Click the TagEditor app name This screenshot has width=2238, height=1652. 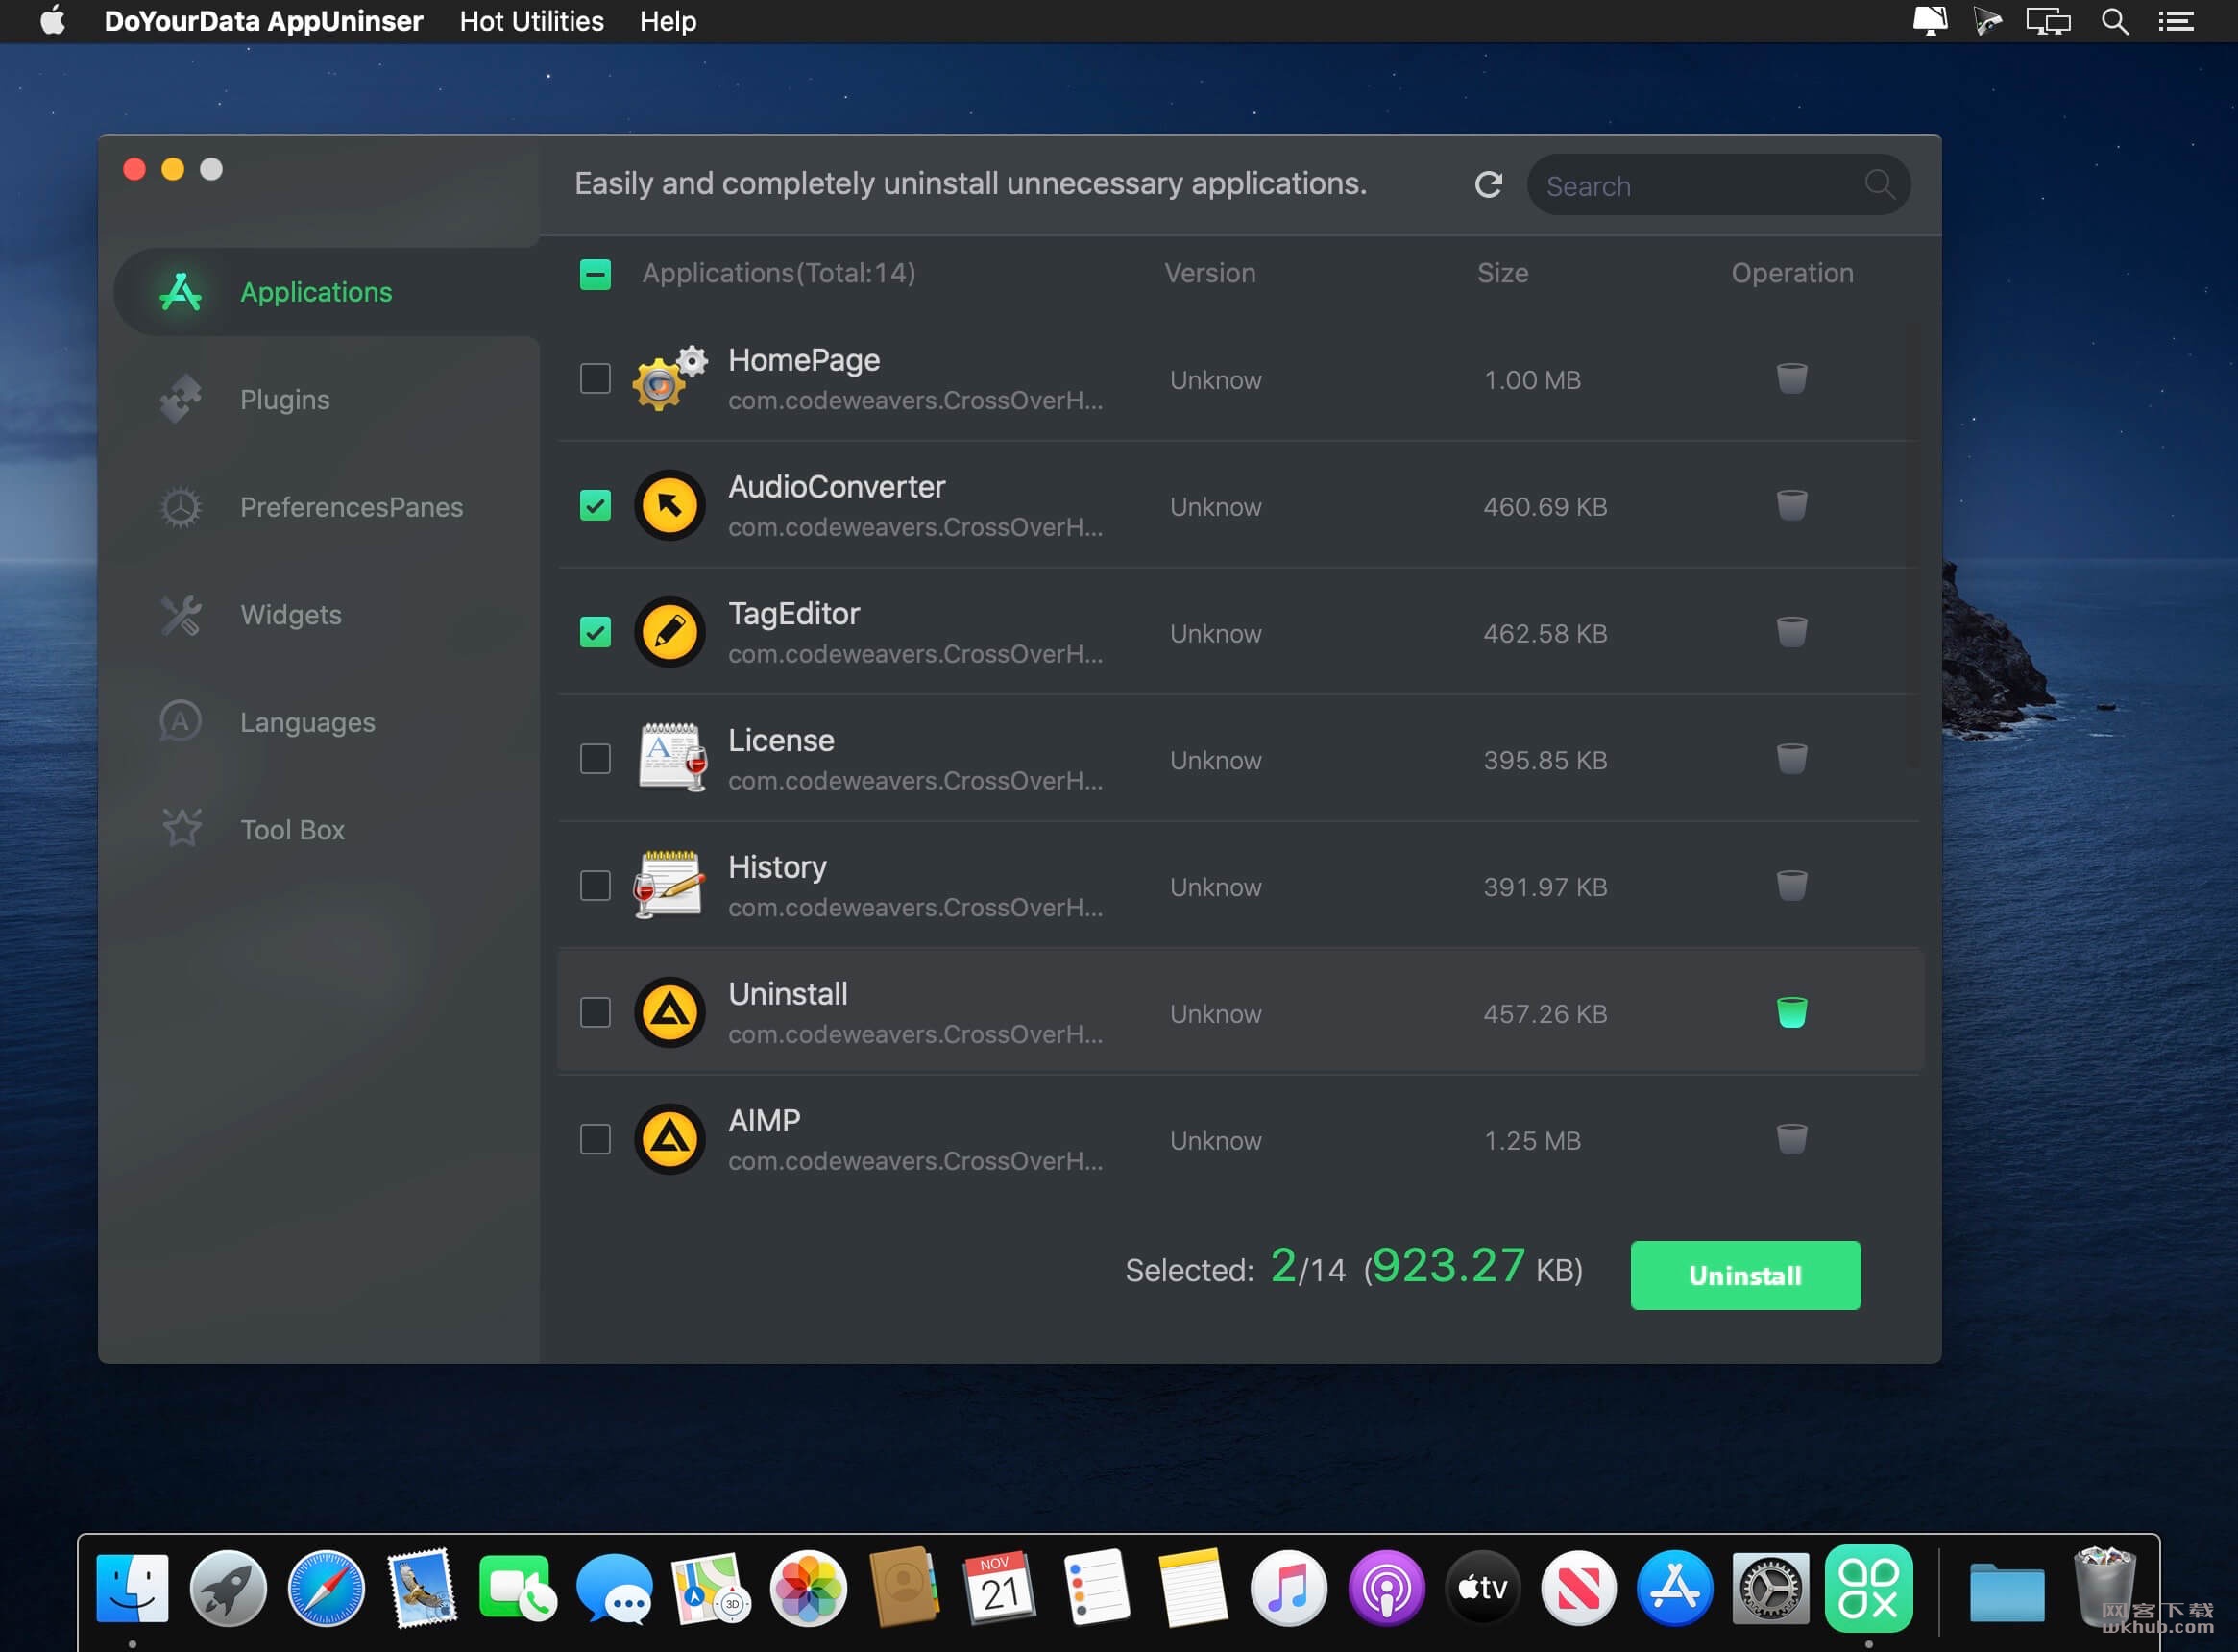794,613
